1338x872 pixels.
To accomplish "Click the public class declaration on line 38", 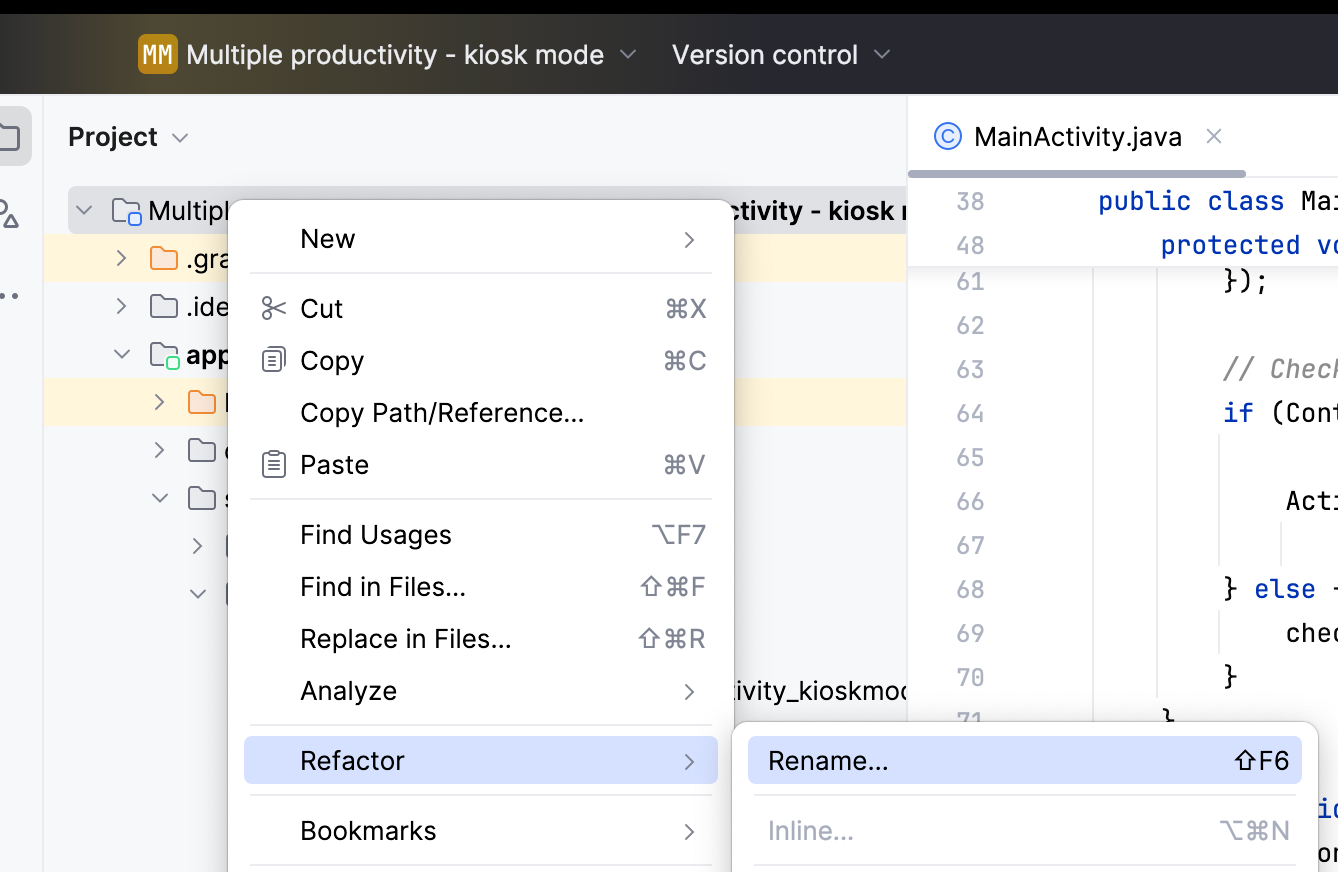I will click(x=1191, y=201).
